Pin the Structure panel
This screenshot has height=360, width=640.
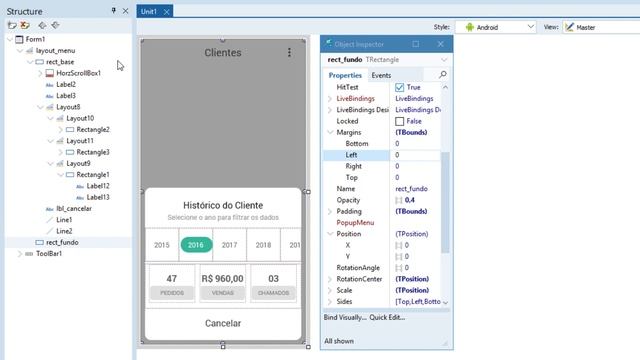113,11
